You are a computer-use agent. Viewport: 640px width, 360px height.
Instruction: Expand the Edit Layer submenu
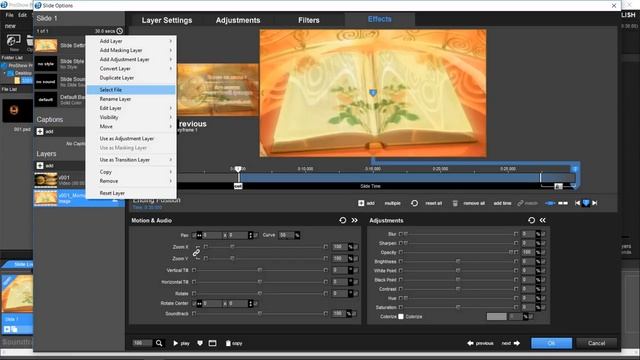point(131,108)
